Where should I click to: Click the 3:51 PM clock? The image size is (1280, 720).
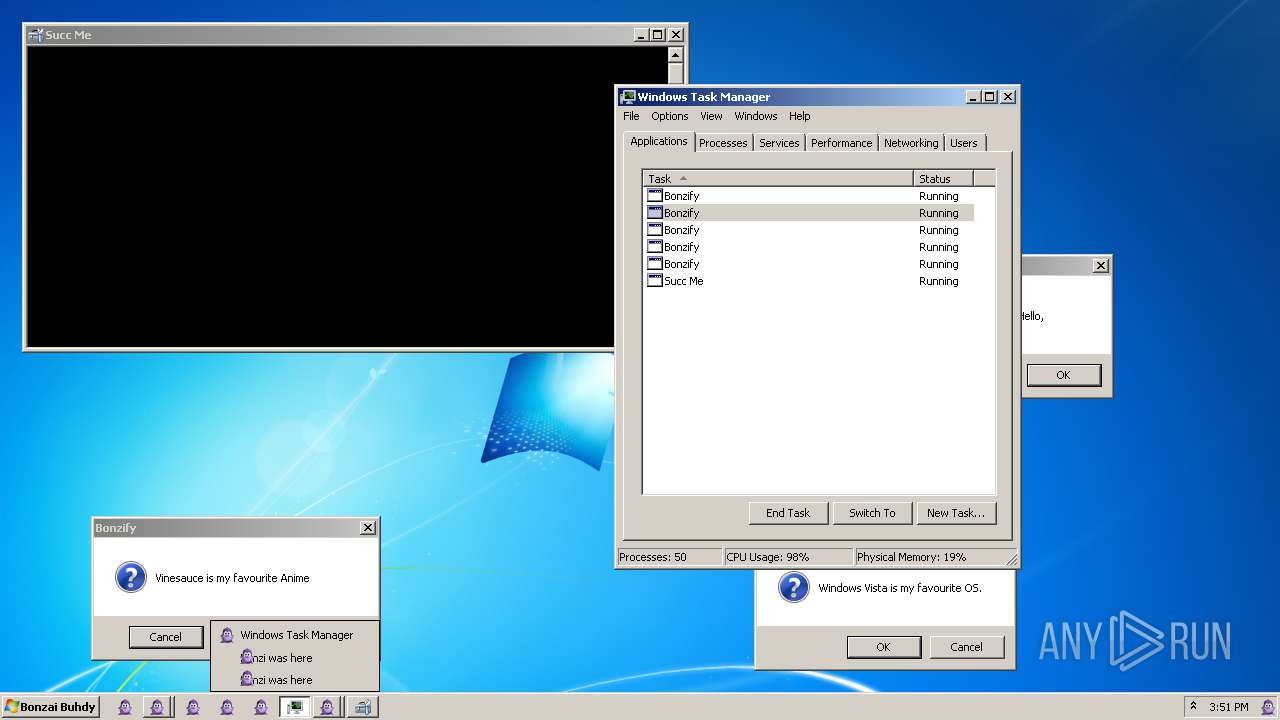coord(1229,707)
